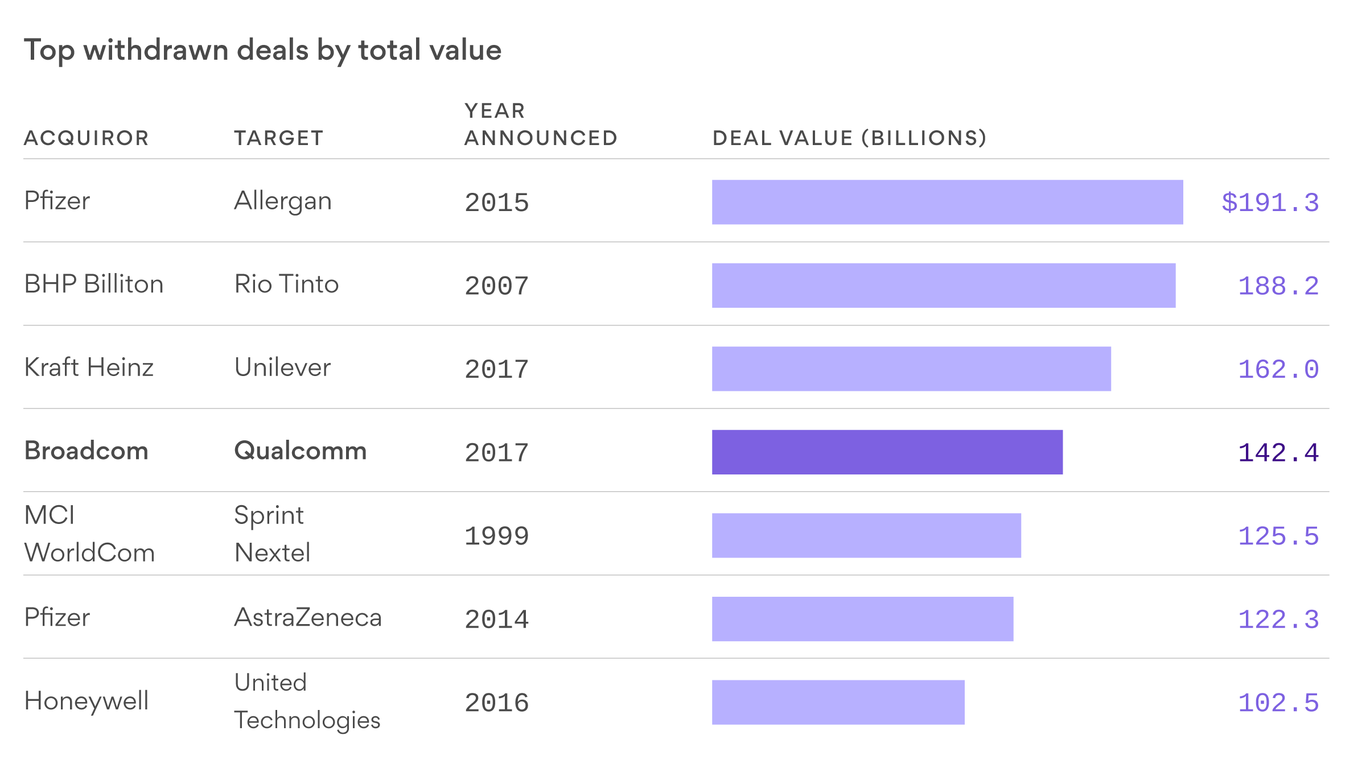The width and height of the screenshot is (1366, 768).
Task: Select the MCI WorldCom–Sprint Nextel bar
Action: (x=866, y=536)
